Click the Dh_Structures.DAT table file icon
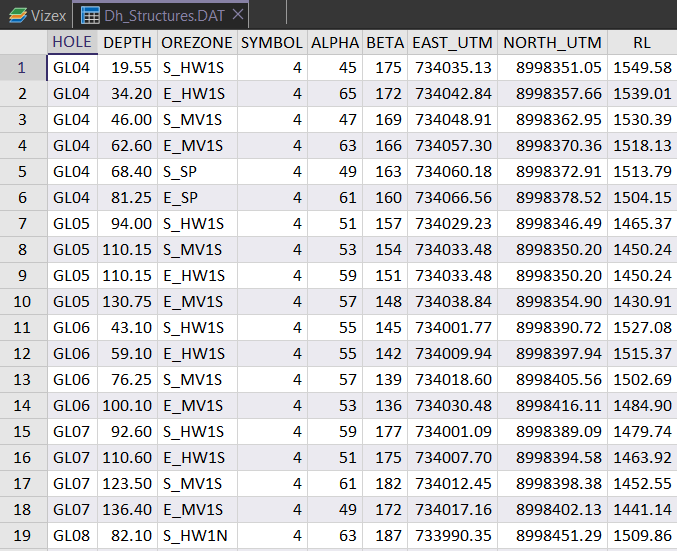The height and width of the screenshot is (551, 677). 90,16
